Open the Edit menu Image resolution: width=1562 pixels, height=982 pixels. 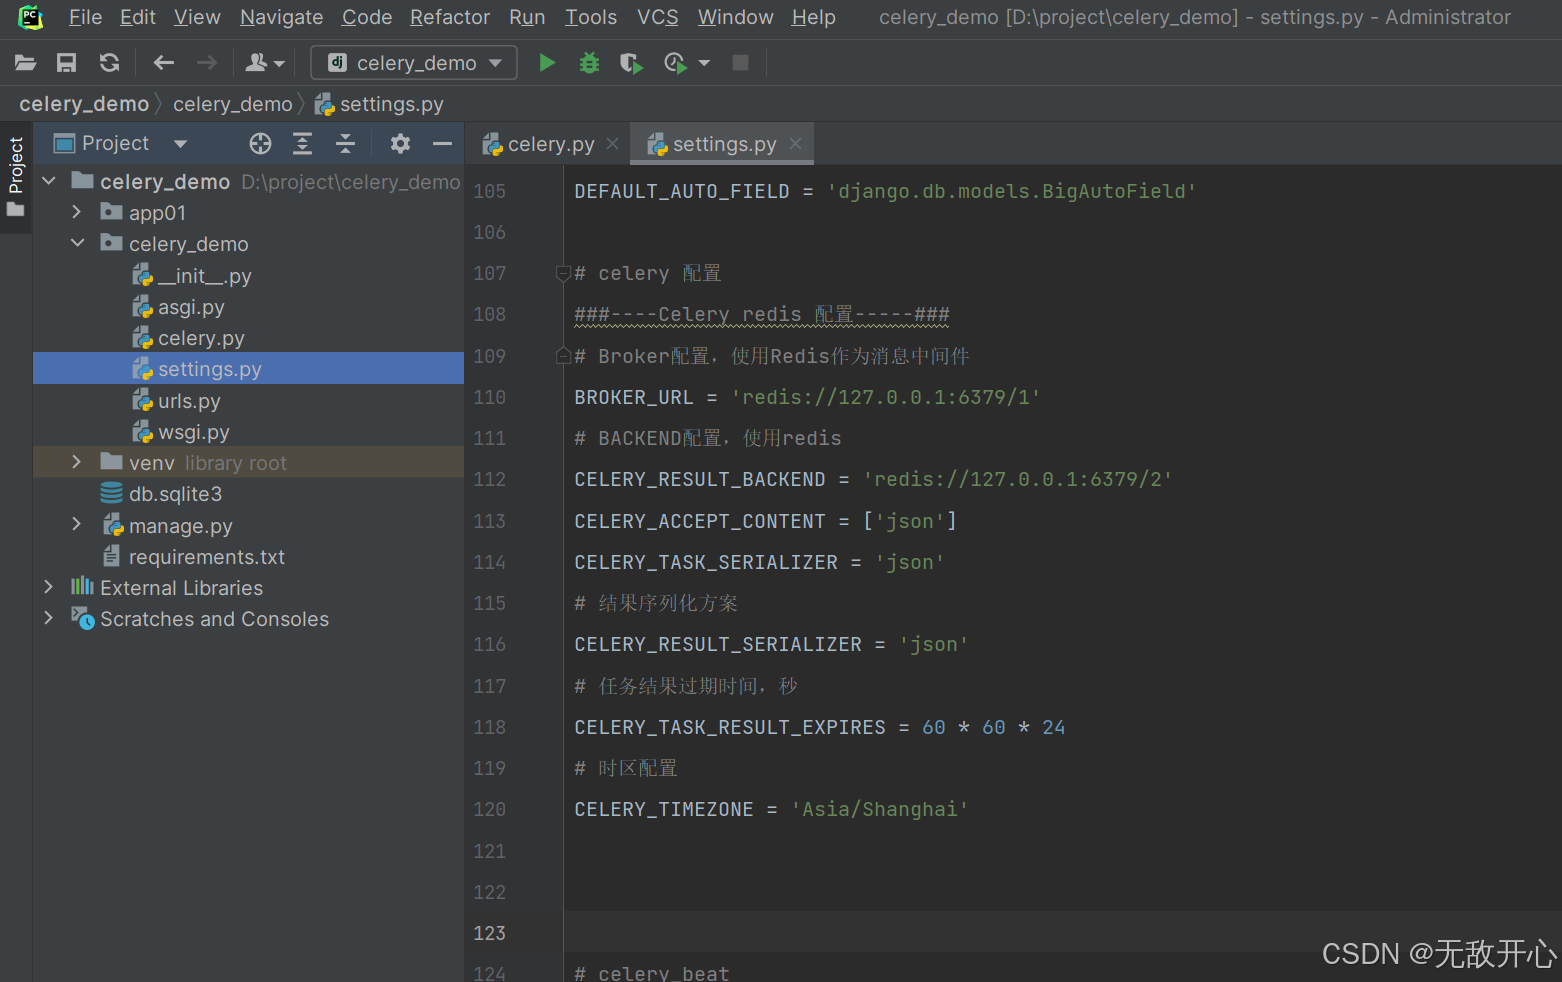pos(138,17)
